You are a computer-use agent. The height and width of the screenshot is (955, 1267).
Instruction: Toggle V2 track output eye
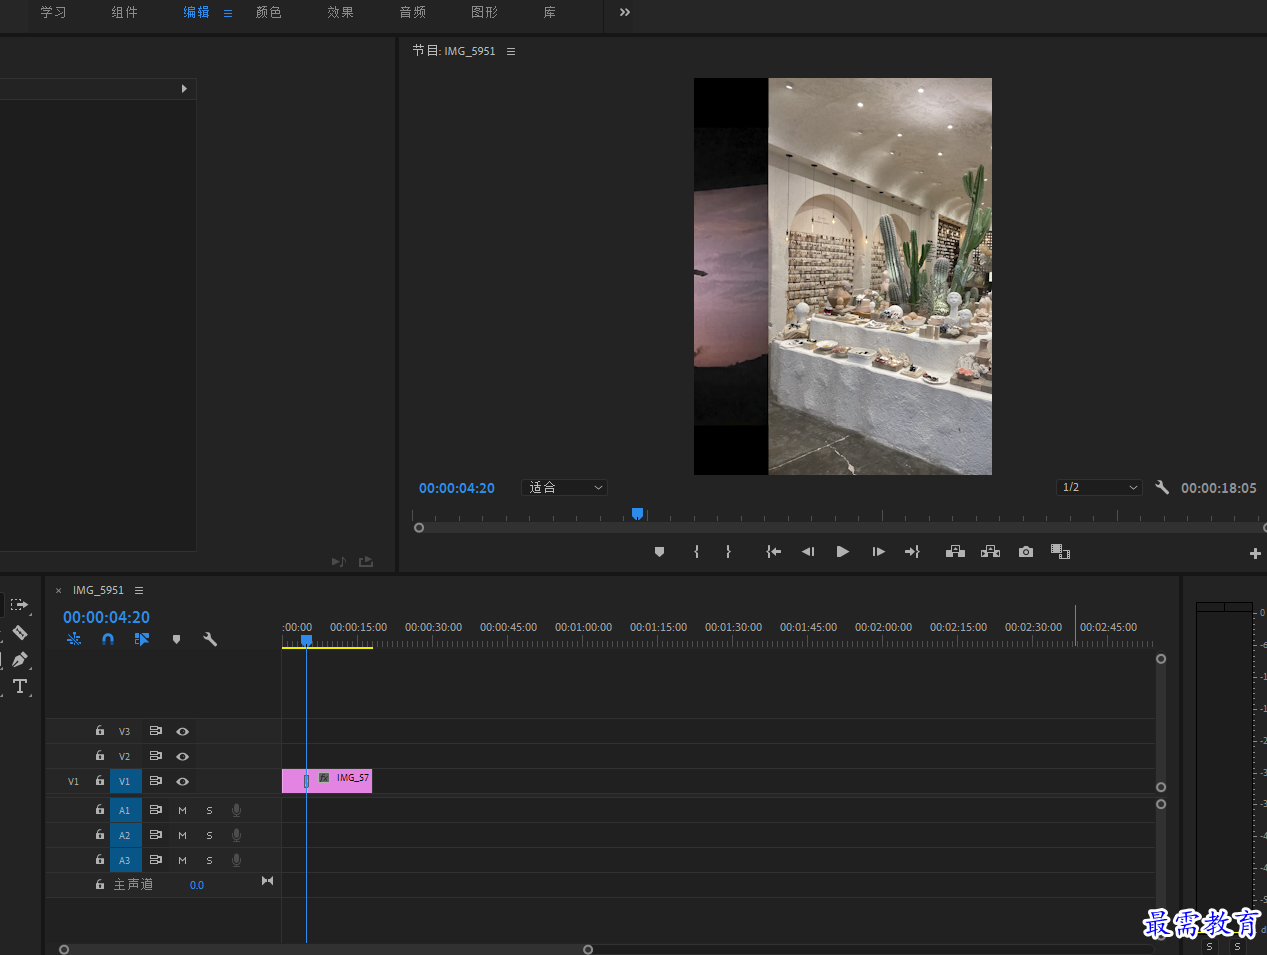[x=182, y=757]
